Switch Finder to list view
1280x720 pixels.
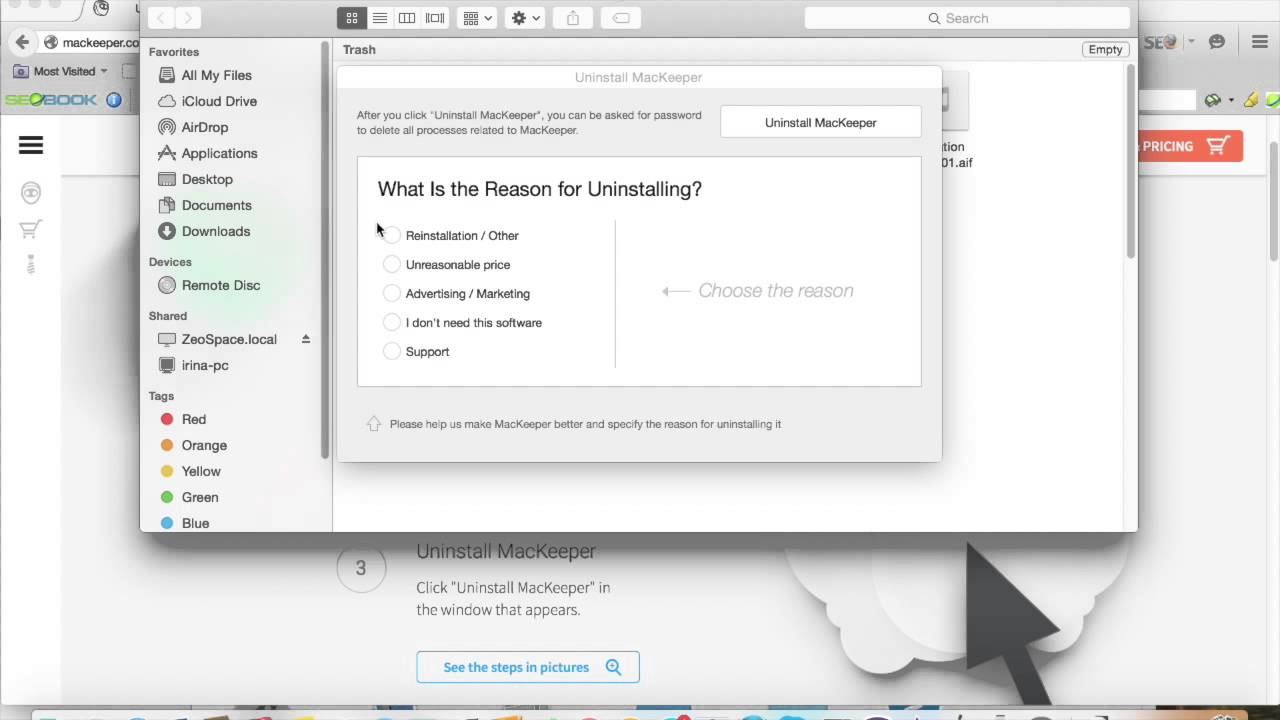[x=380, y=18]
